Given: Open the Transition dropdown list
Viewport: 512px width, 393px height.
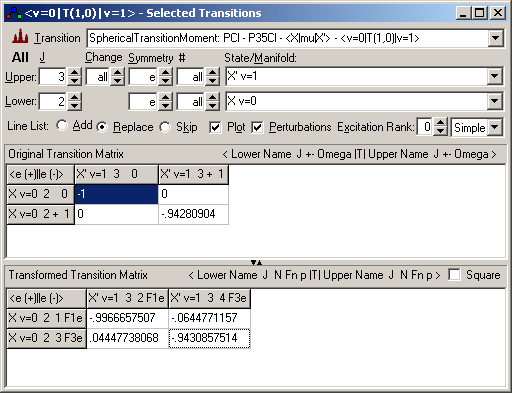Looking at the screenshot, I should (495, 38).
